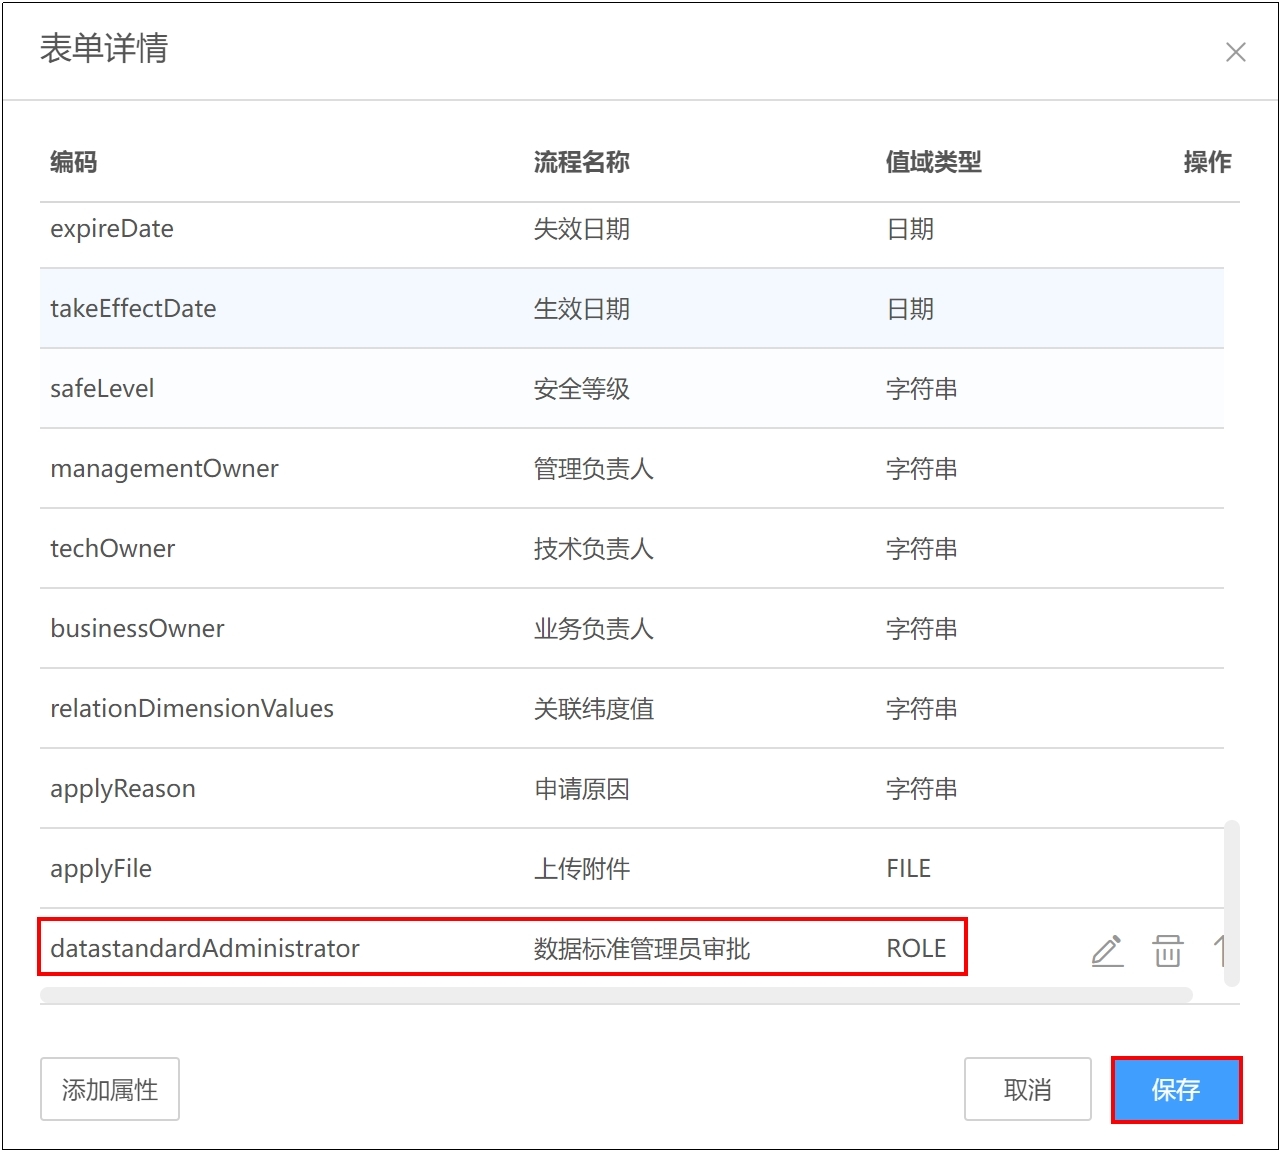Click the 取消 button
The image size is (1281, 1152).
tap(1028, 1090)
